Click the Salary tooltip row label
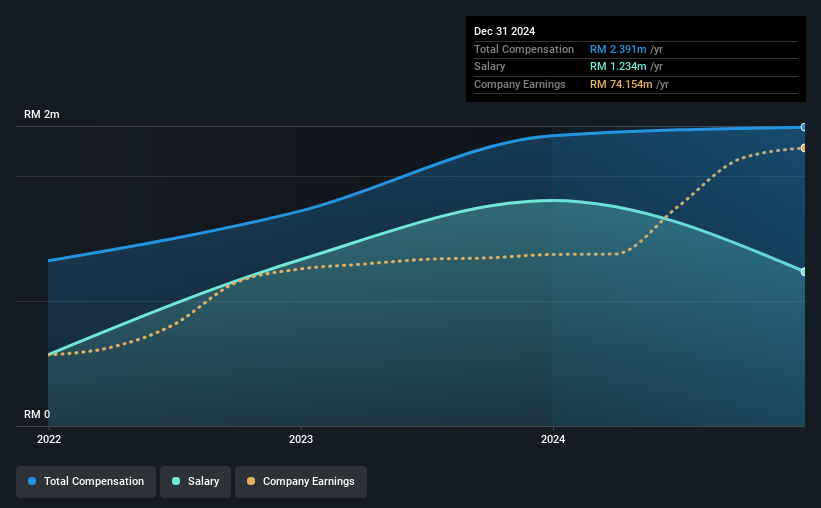The image size is (821, 508). 490,67
